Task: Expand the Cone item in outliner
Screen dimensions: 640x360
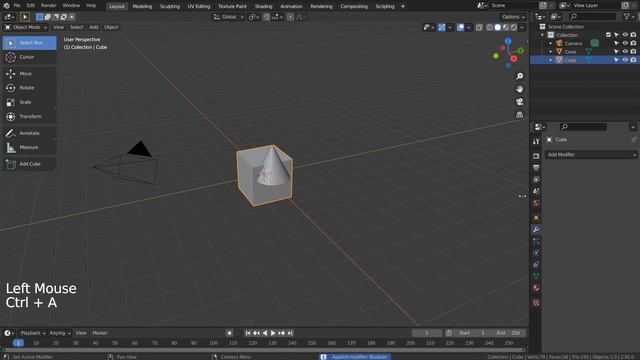Action: (551, 52)
